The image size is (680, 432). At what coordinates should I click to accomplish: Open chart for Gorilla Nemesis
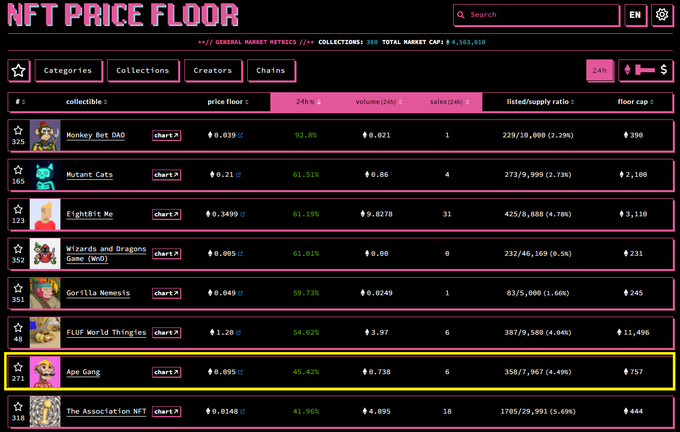167,293
